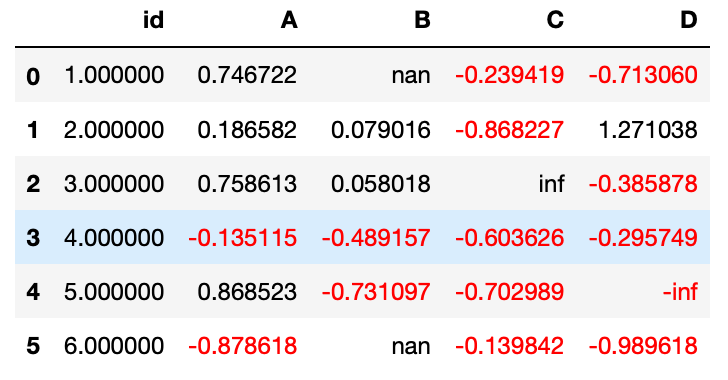Image resolution: width=728 pixels, height=380 pixels.
Task: Click red cell value -0.868227
Action: [510, 130]
